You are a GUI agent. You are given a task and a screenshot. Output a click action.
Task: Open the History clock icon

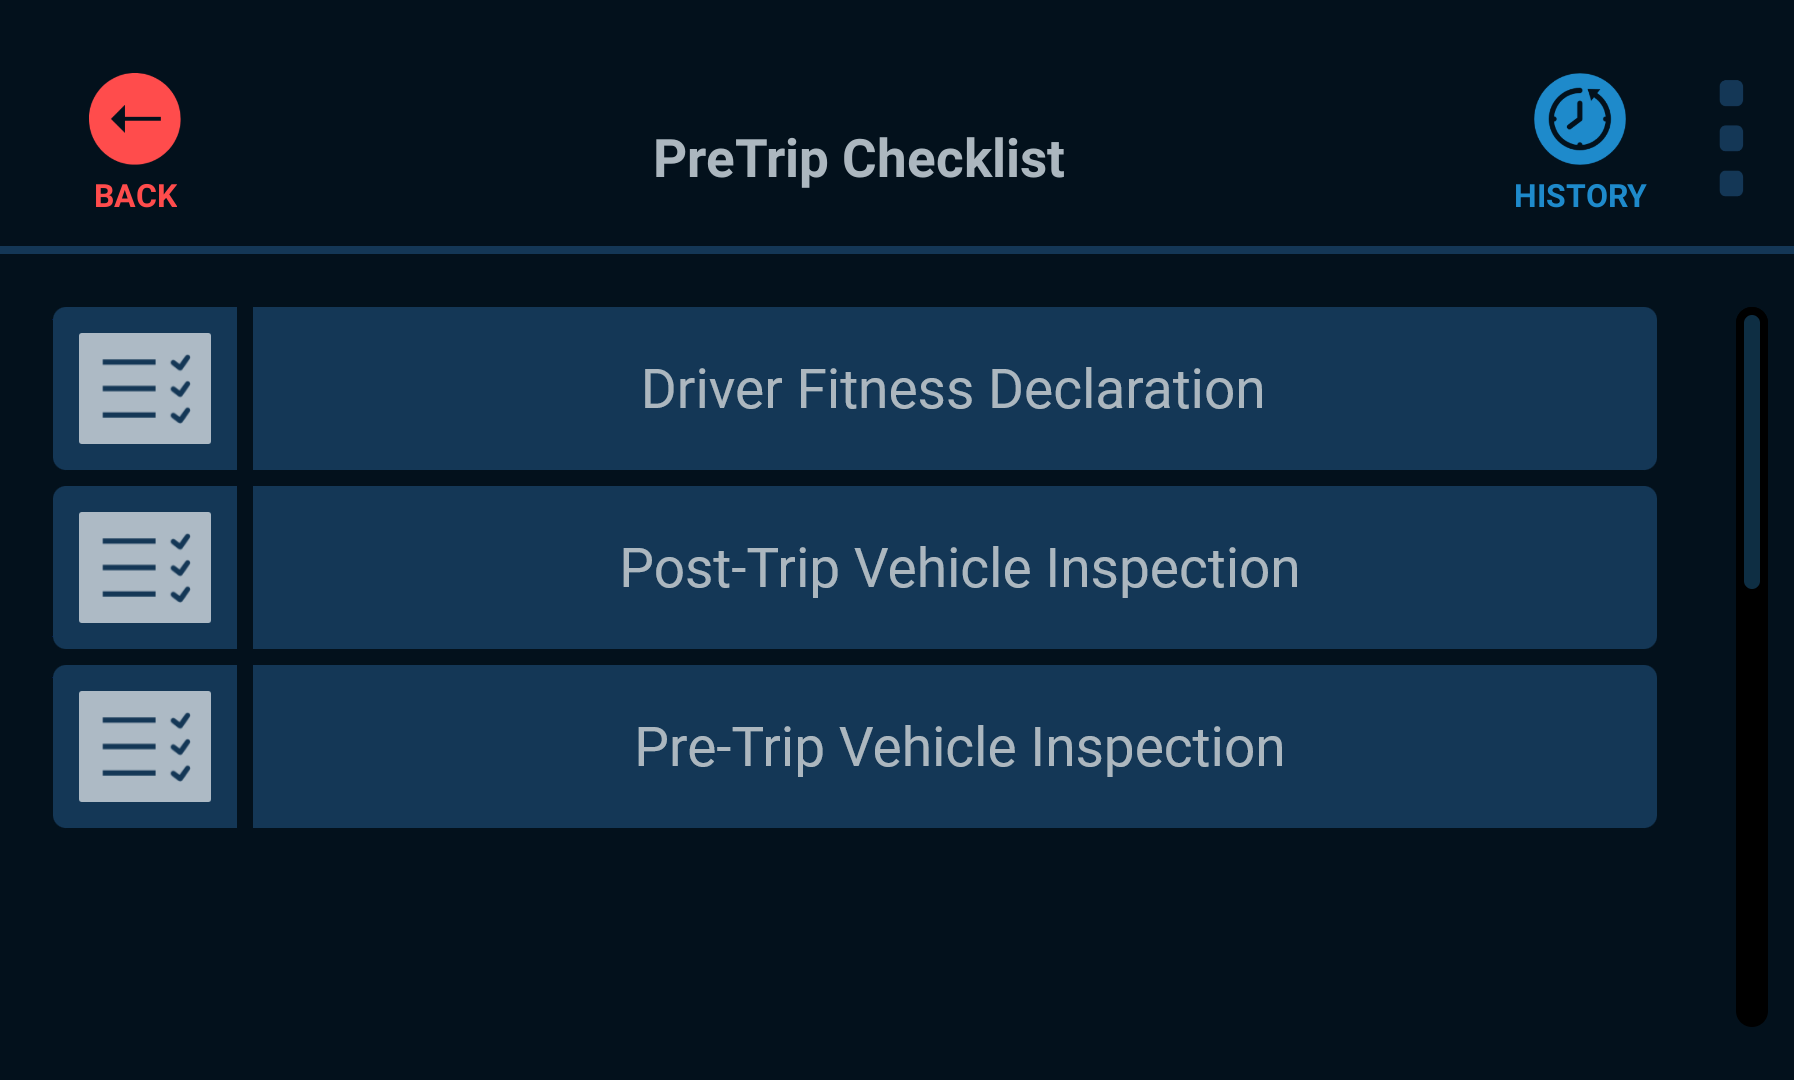(1580, 119)
